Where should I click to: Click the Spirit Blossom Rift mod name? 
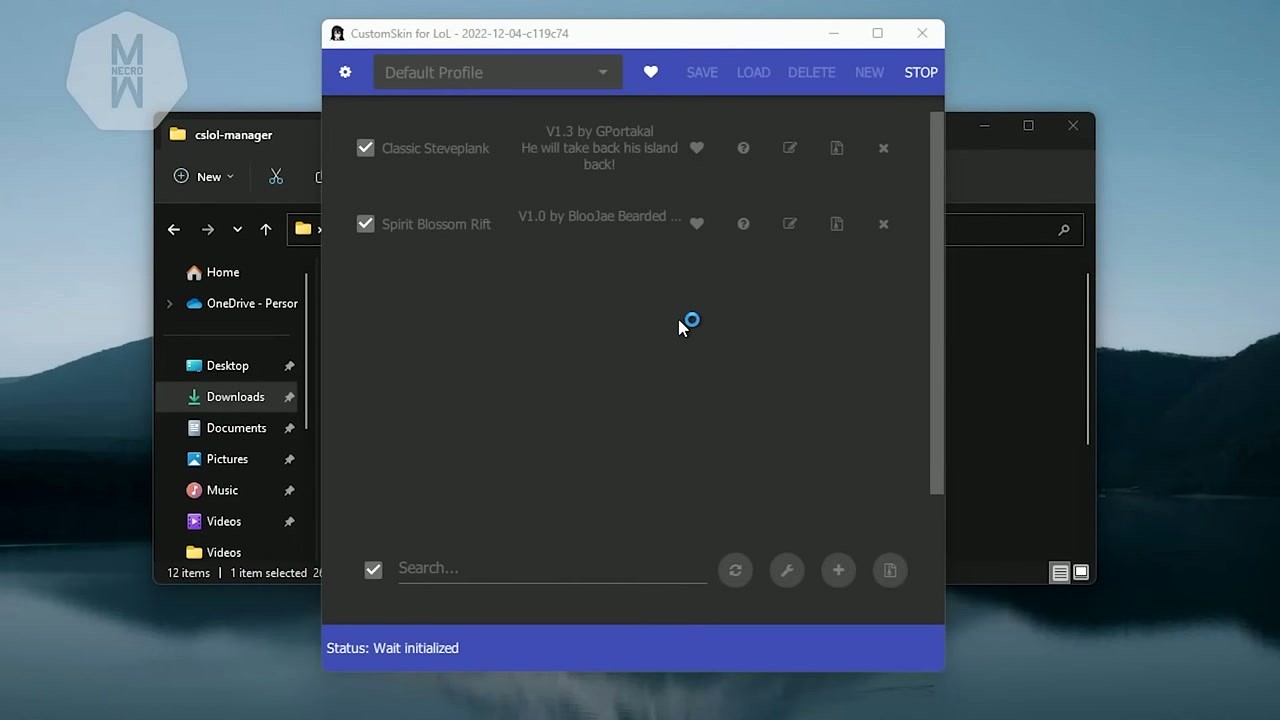[436, 224]
